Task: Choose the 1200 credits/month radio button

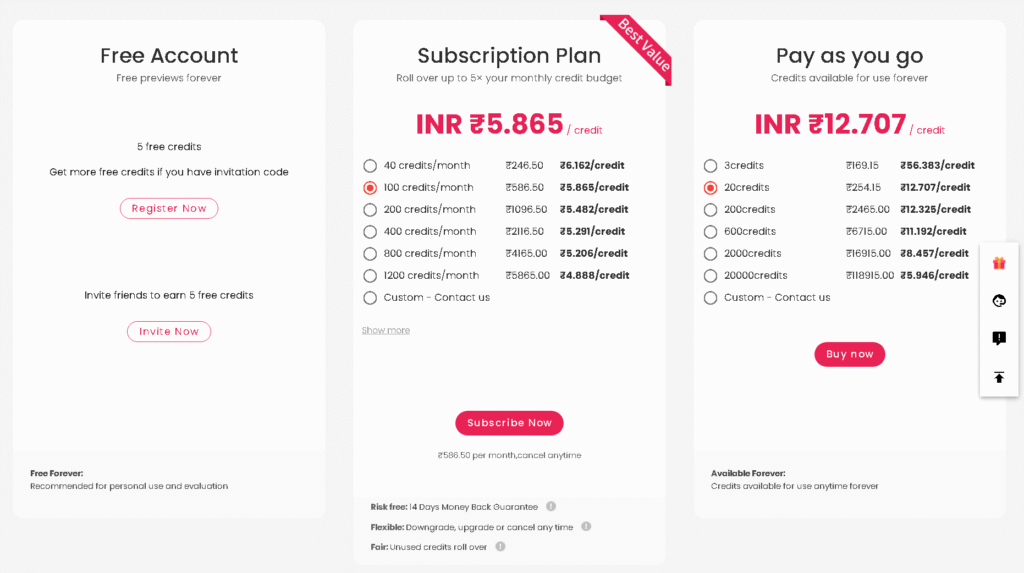Action: (370, 276)
